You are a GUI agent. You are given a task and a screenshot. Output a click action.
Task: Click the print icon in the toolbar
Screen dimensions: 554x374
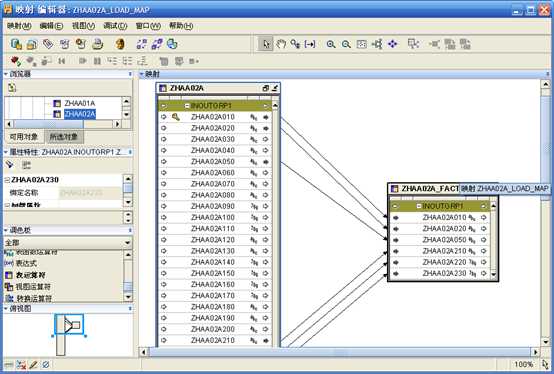click(98, 44)
